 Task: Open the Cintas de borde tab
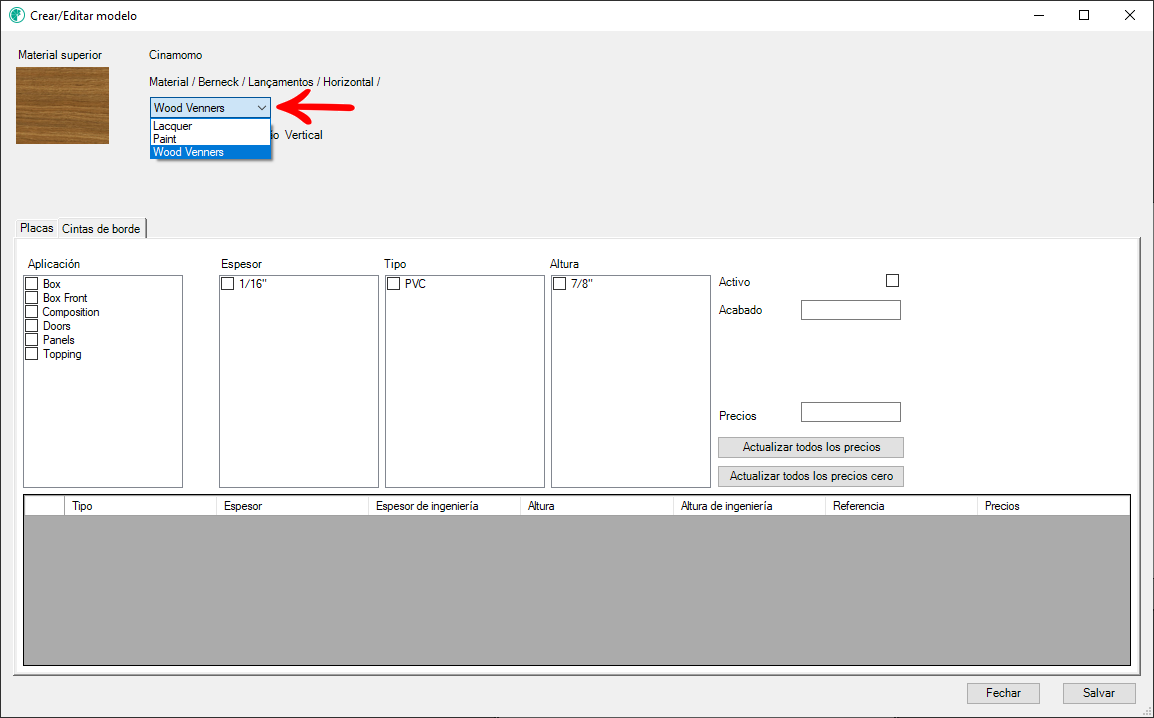(x=102, y=229)
